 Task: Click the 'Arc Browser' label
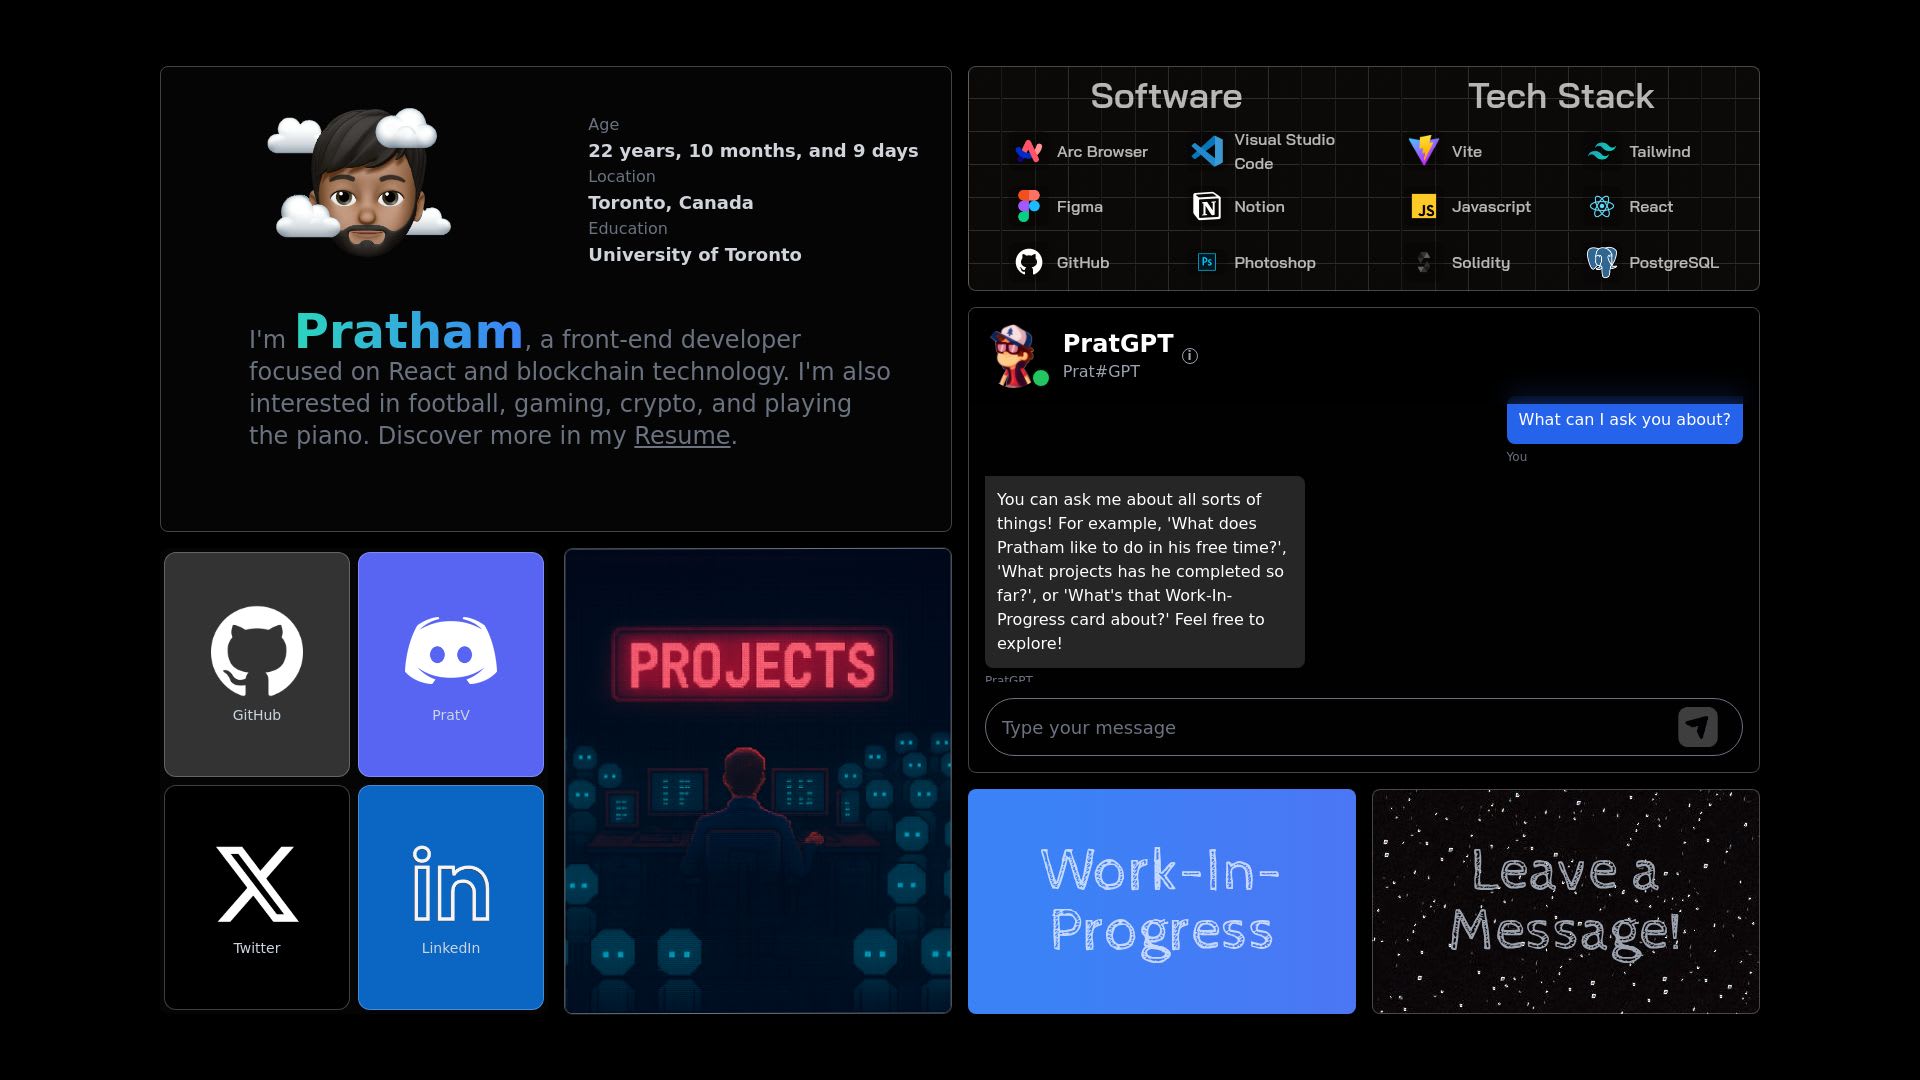coord(1102,152)
